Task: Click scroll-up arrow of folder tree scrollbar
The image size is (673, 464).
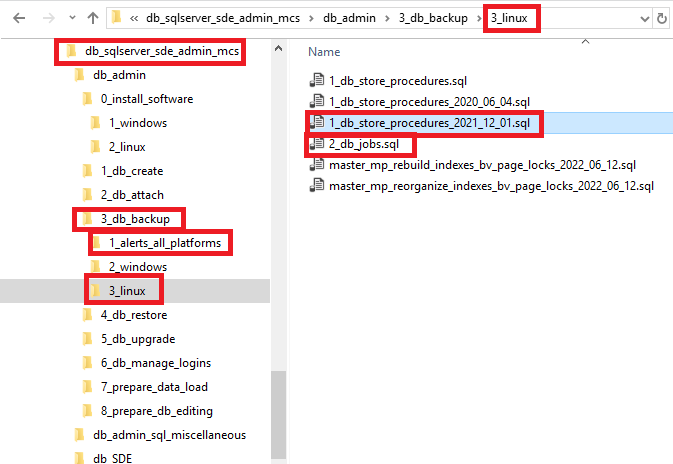Action: (x=279, y=49)
